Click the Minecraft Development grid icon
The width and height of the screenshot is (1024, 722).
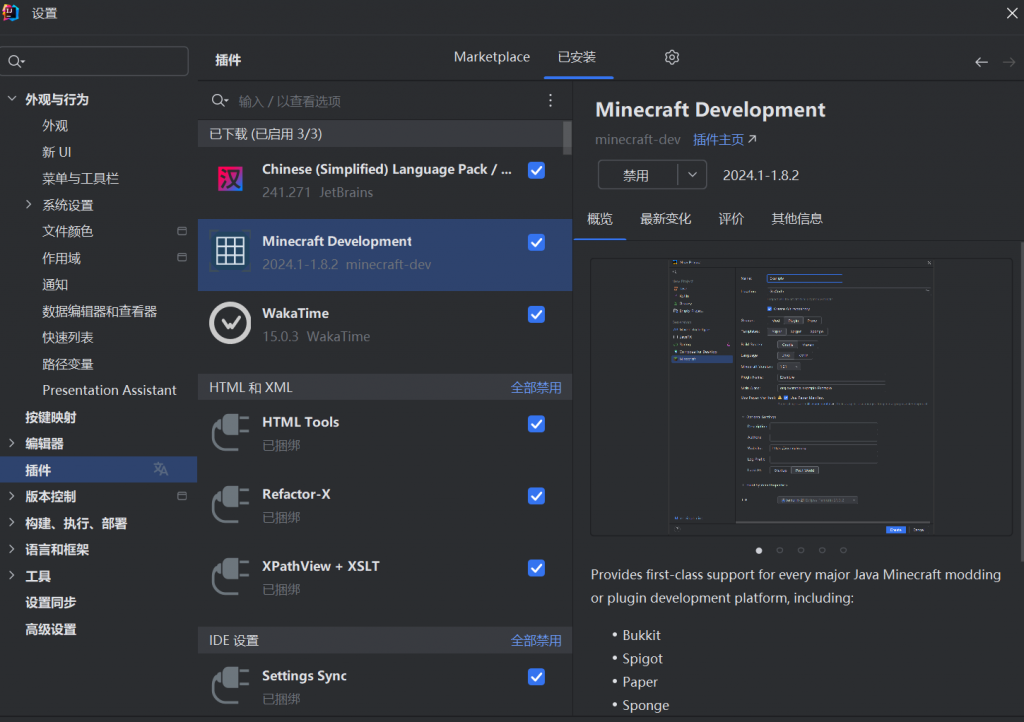pyautogui.click(x=231, y=251)
